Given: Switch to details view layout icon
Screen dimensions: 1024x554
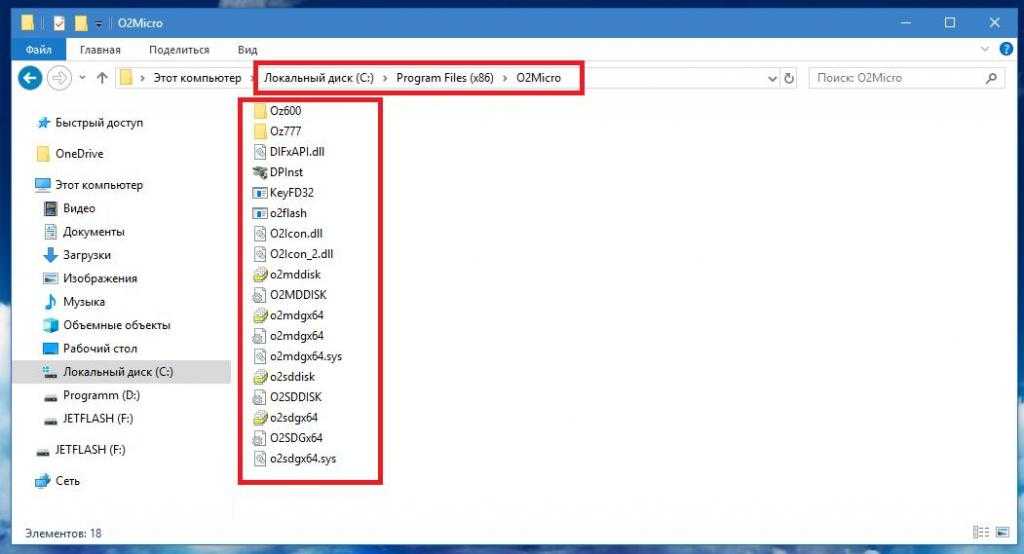Looking at the screenshot, I should (x=981, y=532).
